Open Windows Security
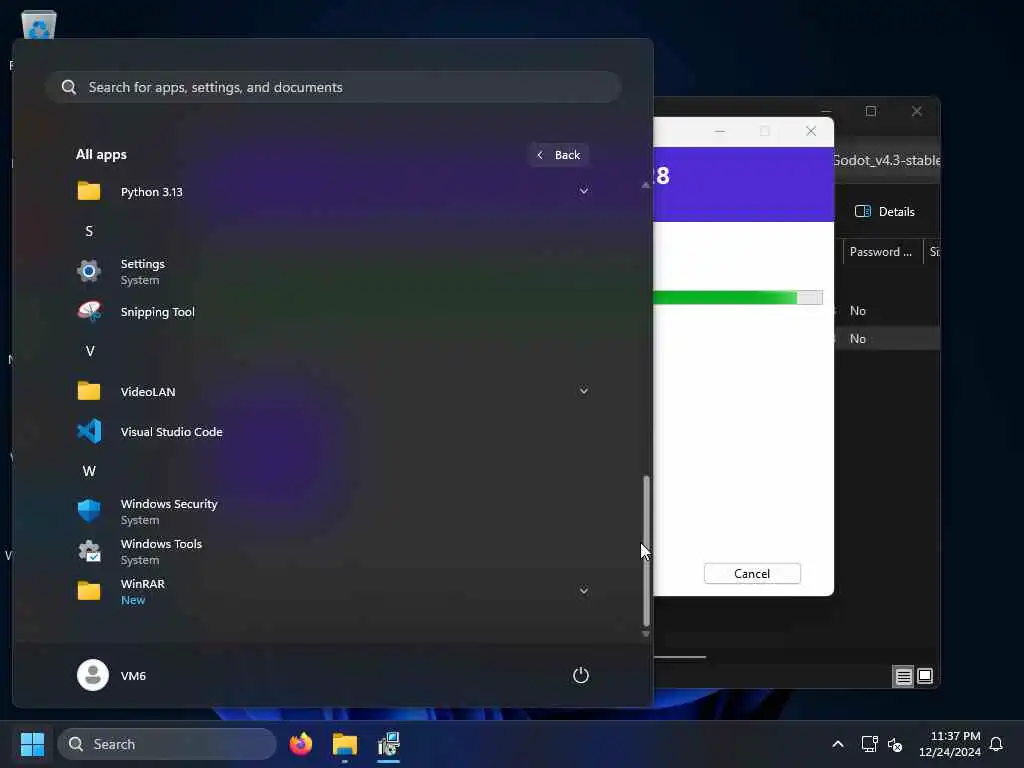The width and height of the screenshot is (1024, 768). [332, 511]
